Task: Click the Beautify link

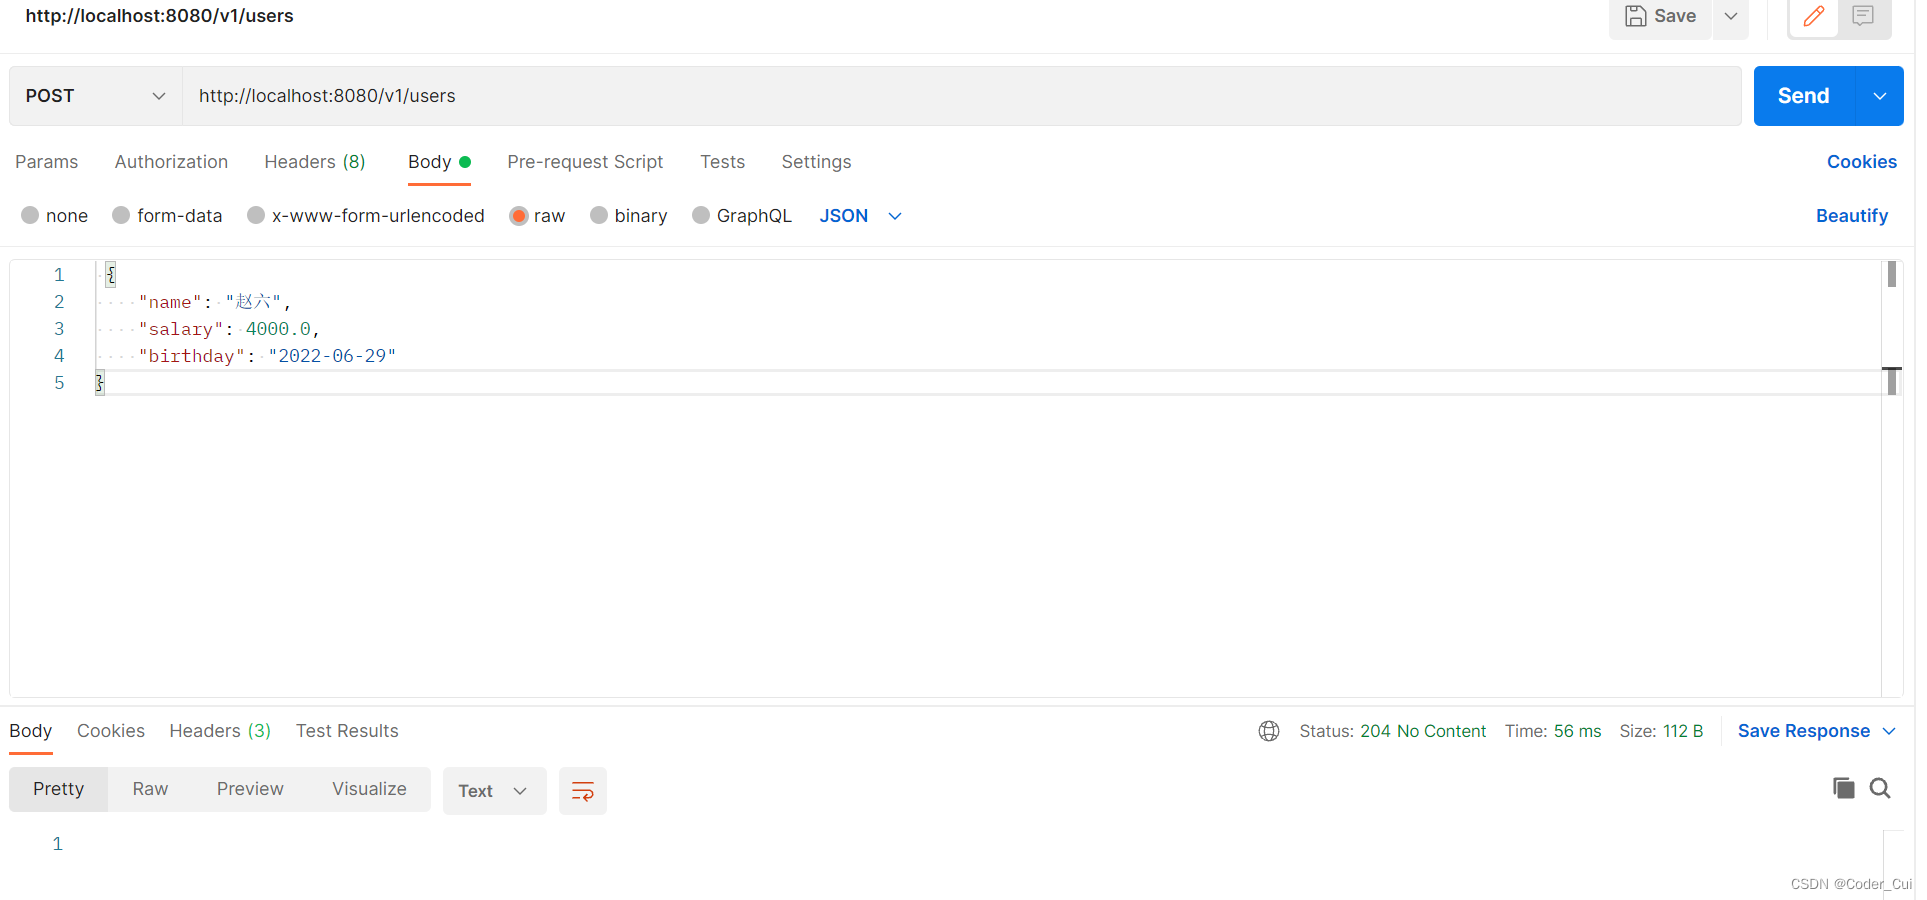Action: click(1852, 216)
